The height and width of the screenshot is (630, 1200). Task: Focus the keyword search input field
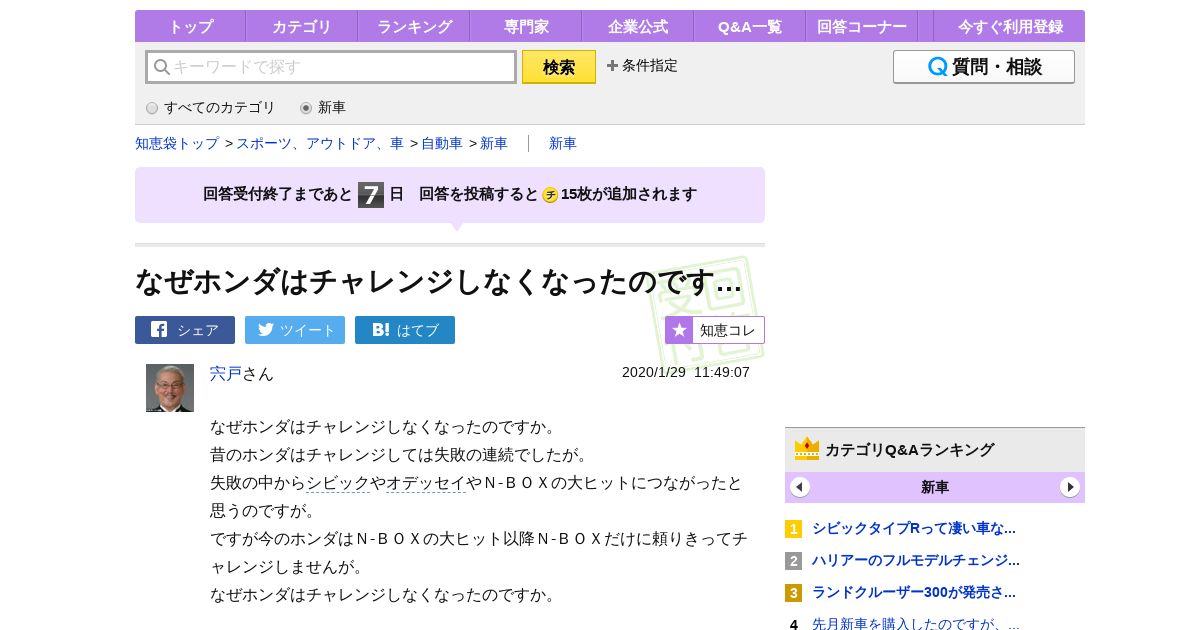click(331, 67)
